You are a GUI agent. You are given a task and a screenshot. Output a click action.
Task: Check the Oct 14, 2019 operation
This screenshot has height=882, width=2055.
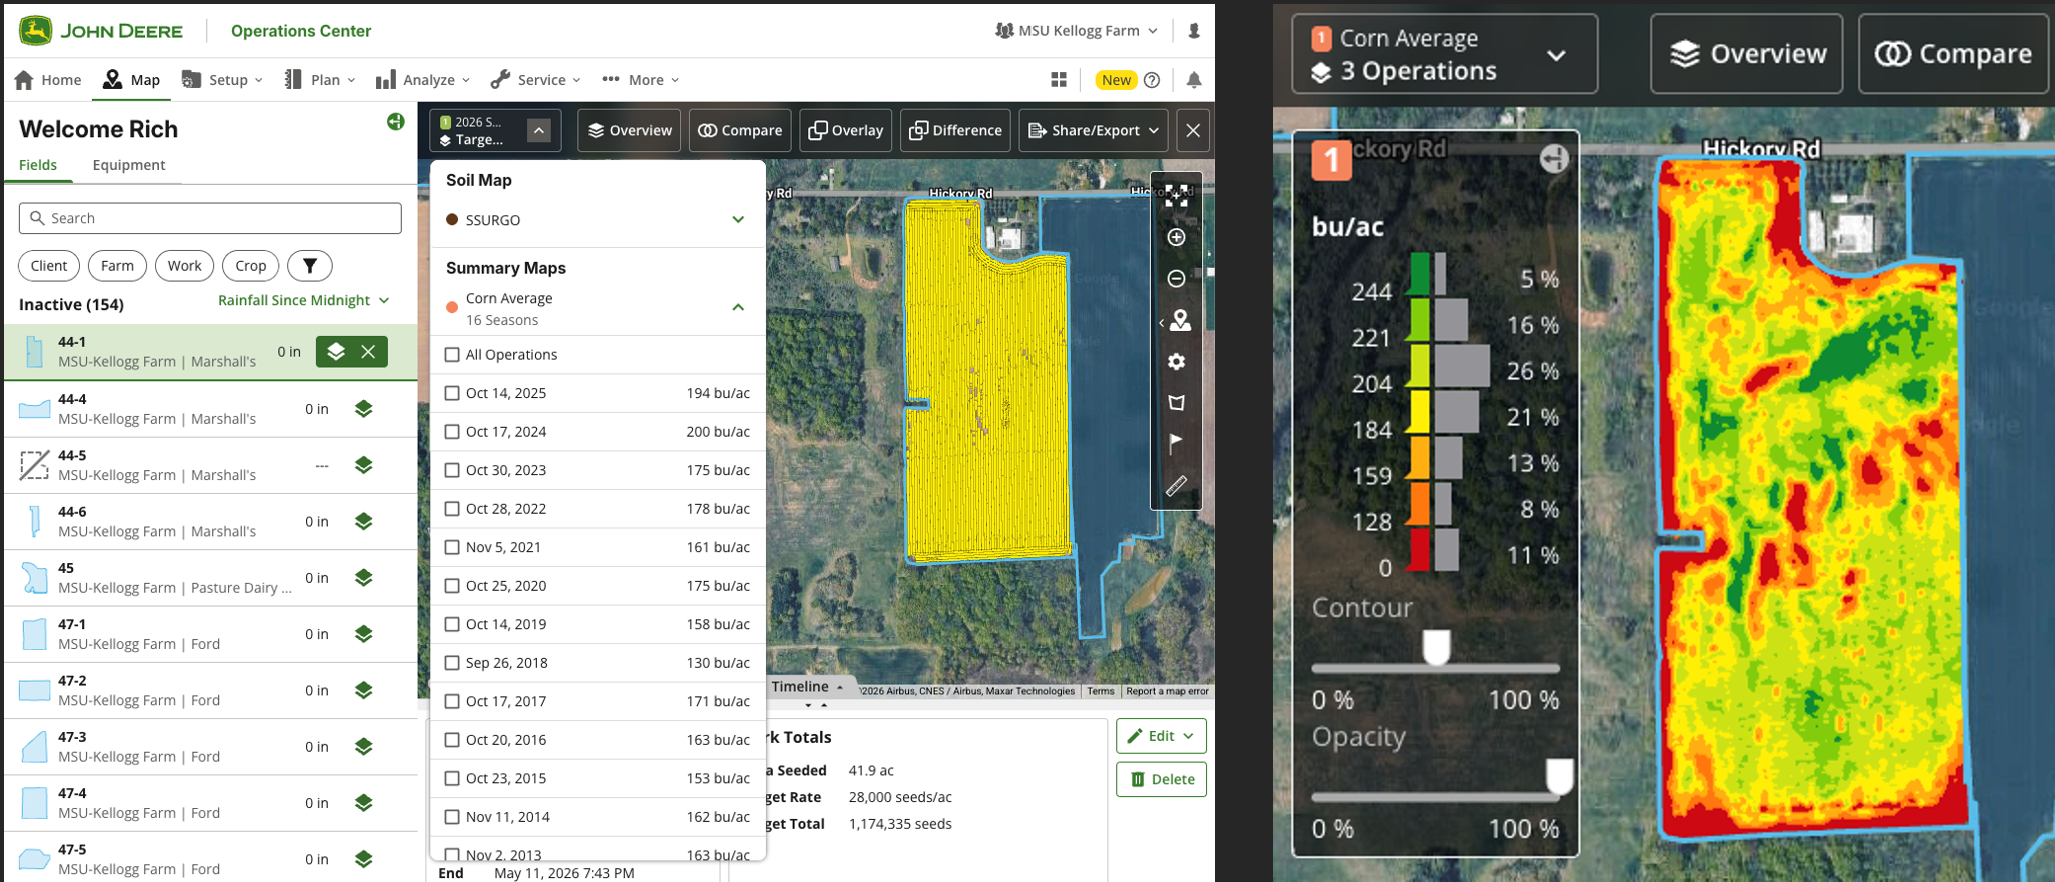point(452,624)
